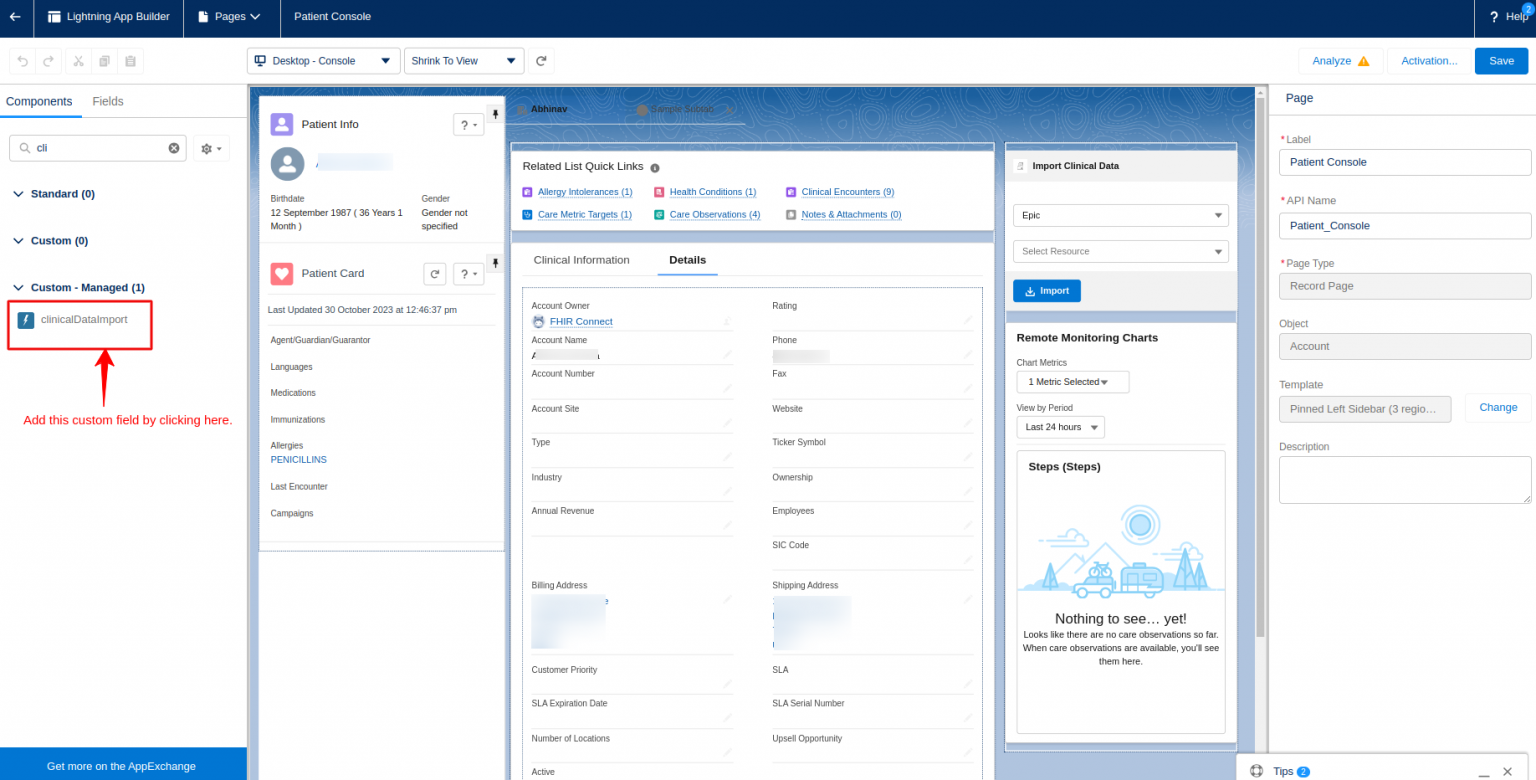Open Desktop - Console form factor dropdown
The image size is (1536, 780).
tap(324, 61)
